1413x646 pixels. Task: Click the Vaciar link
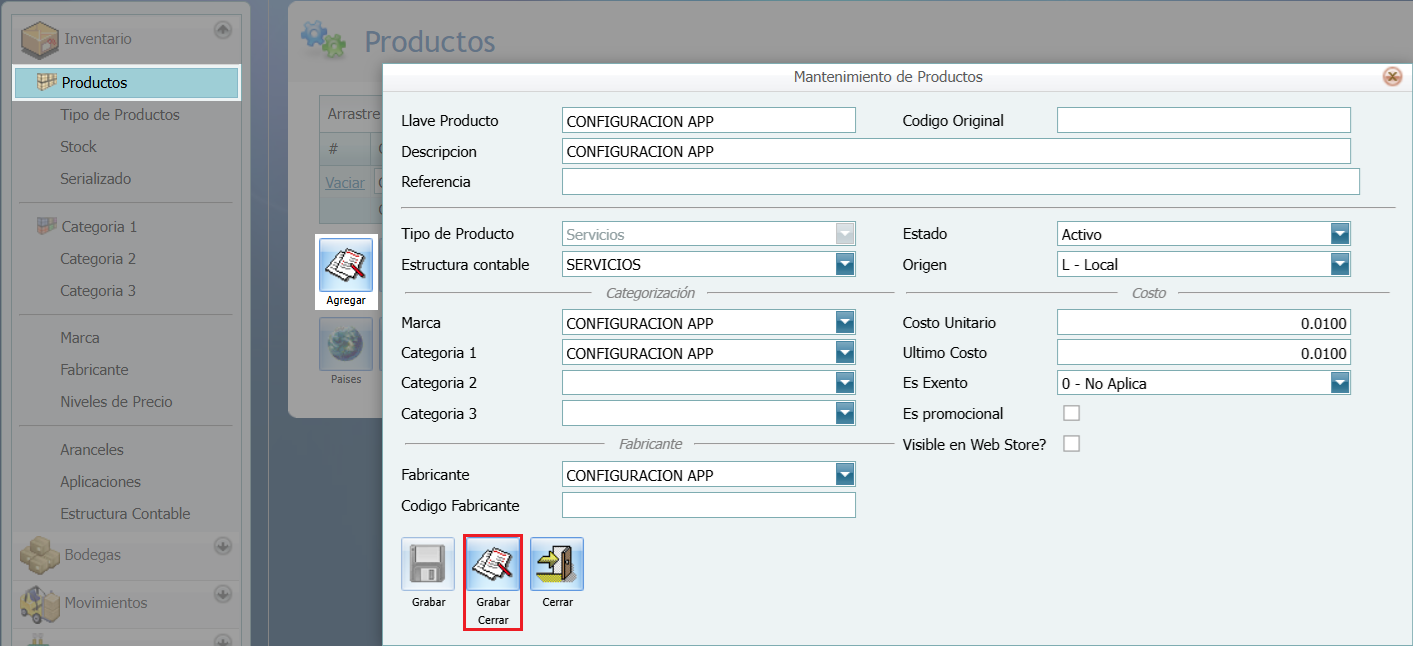[344, 182]
